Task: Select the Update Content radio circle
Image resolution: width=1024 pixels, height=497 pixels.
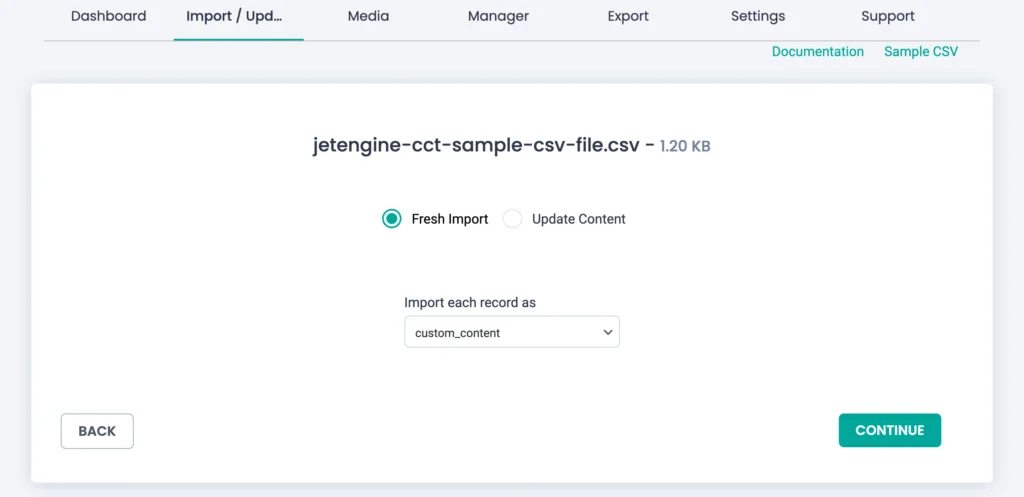Action: point(512,219)
